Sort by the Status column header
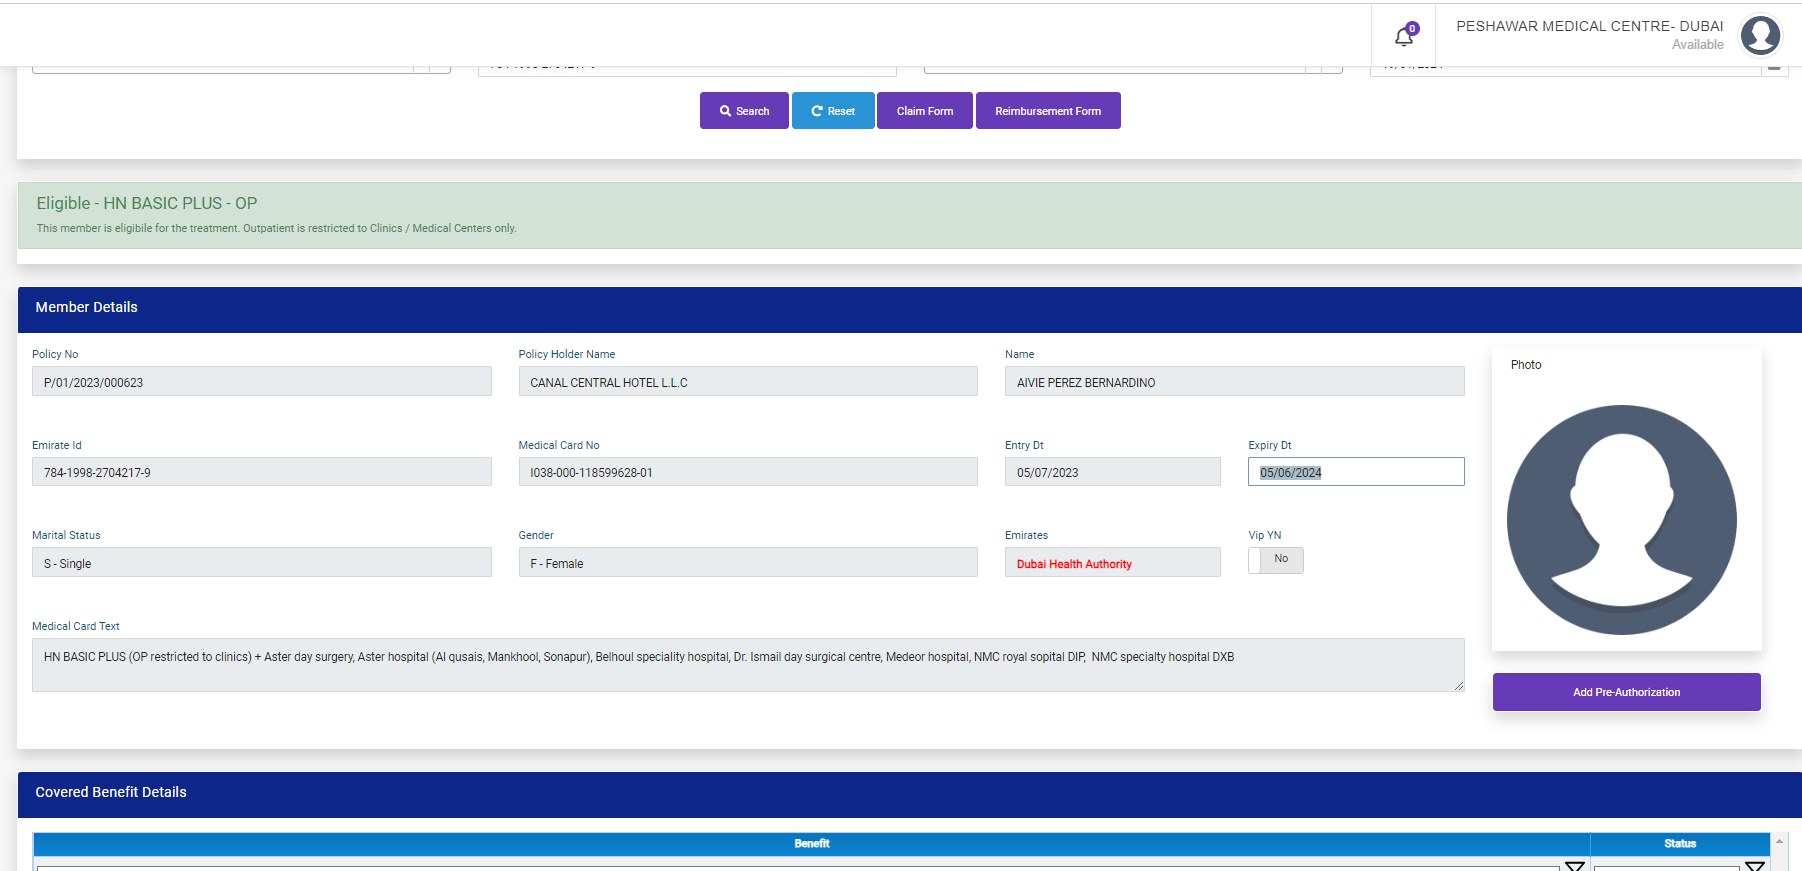The image size is (1802, 871). click(x=1679, y=844)
